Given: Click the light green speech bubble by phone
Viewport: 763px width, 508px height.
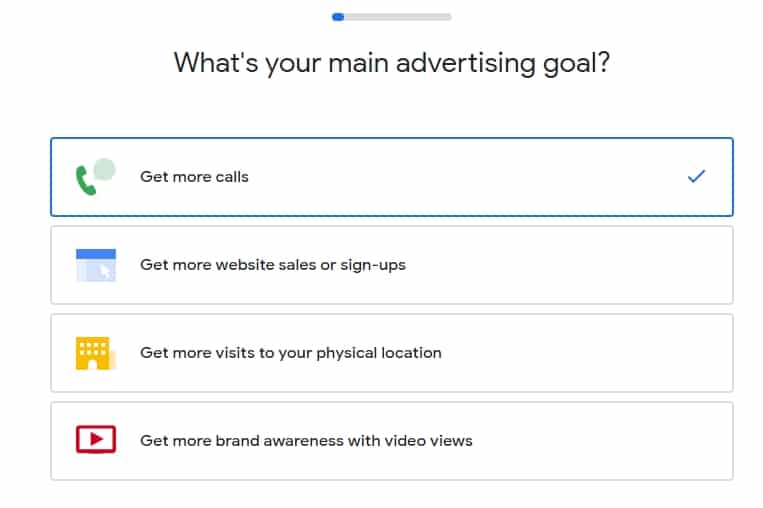Looking at the screenshot, I should (103, 169).
